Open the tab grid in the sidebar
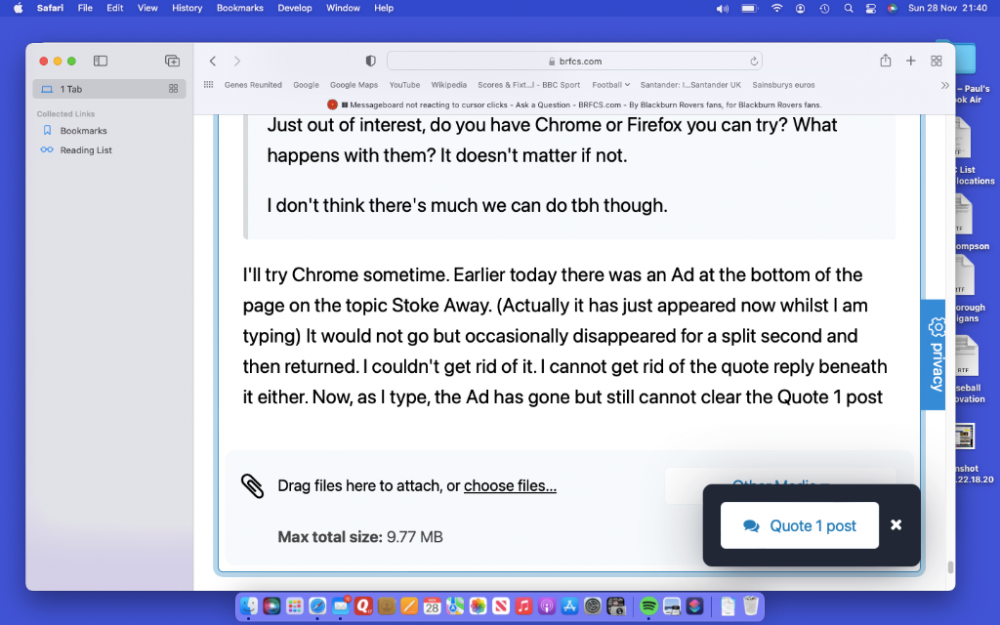Image resolution: width=1000 pixels, height=625 pixels. [x=174, y=89]
